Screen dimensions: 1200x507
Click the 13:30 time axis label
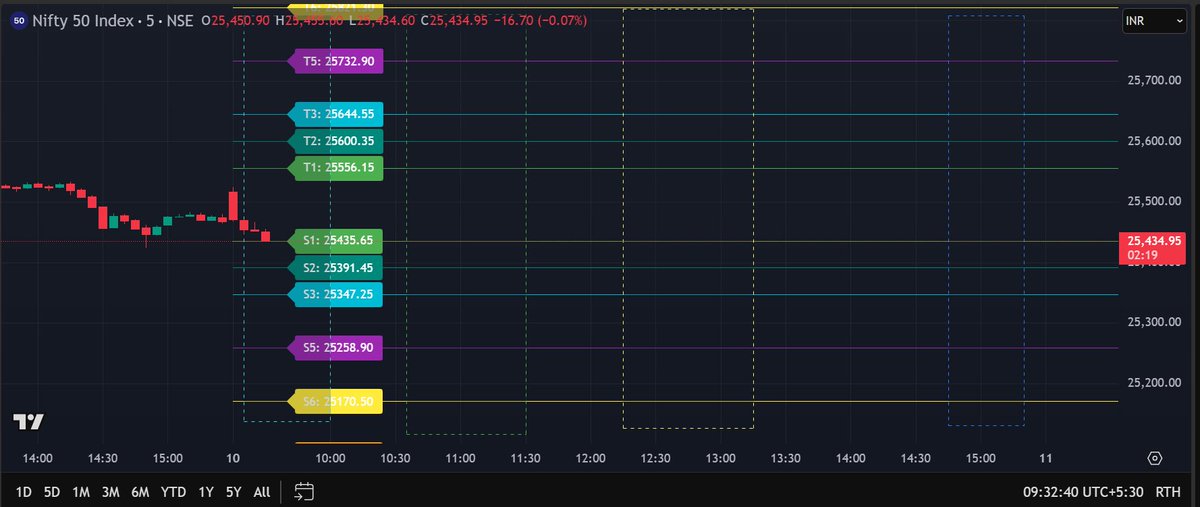(x=785, y=458)
